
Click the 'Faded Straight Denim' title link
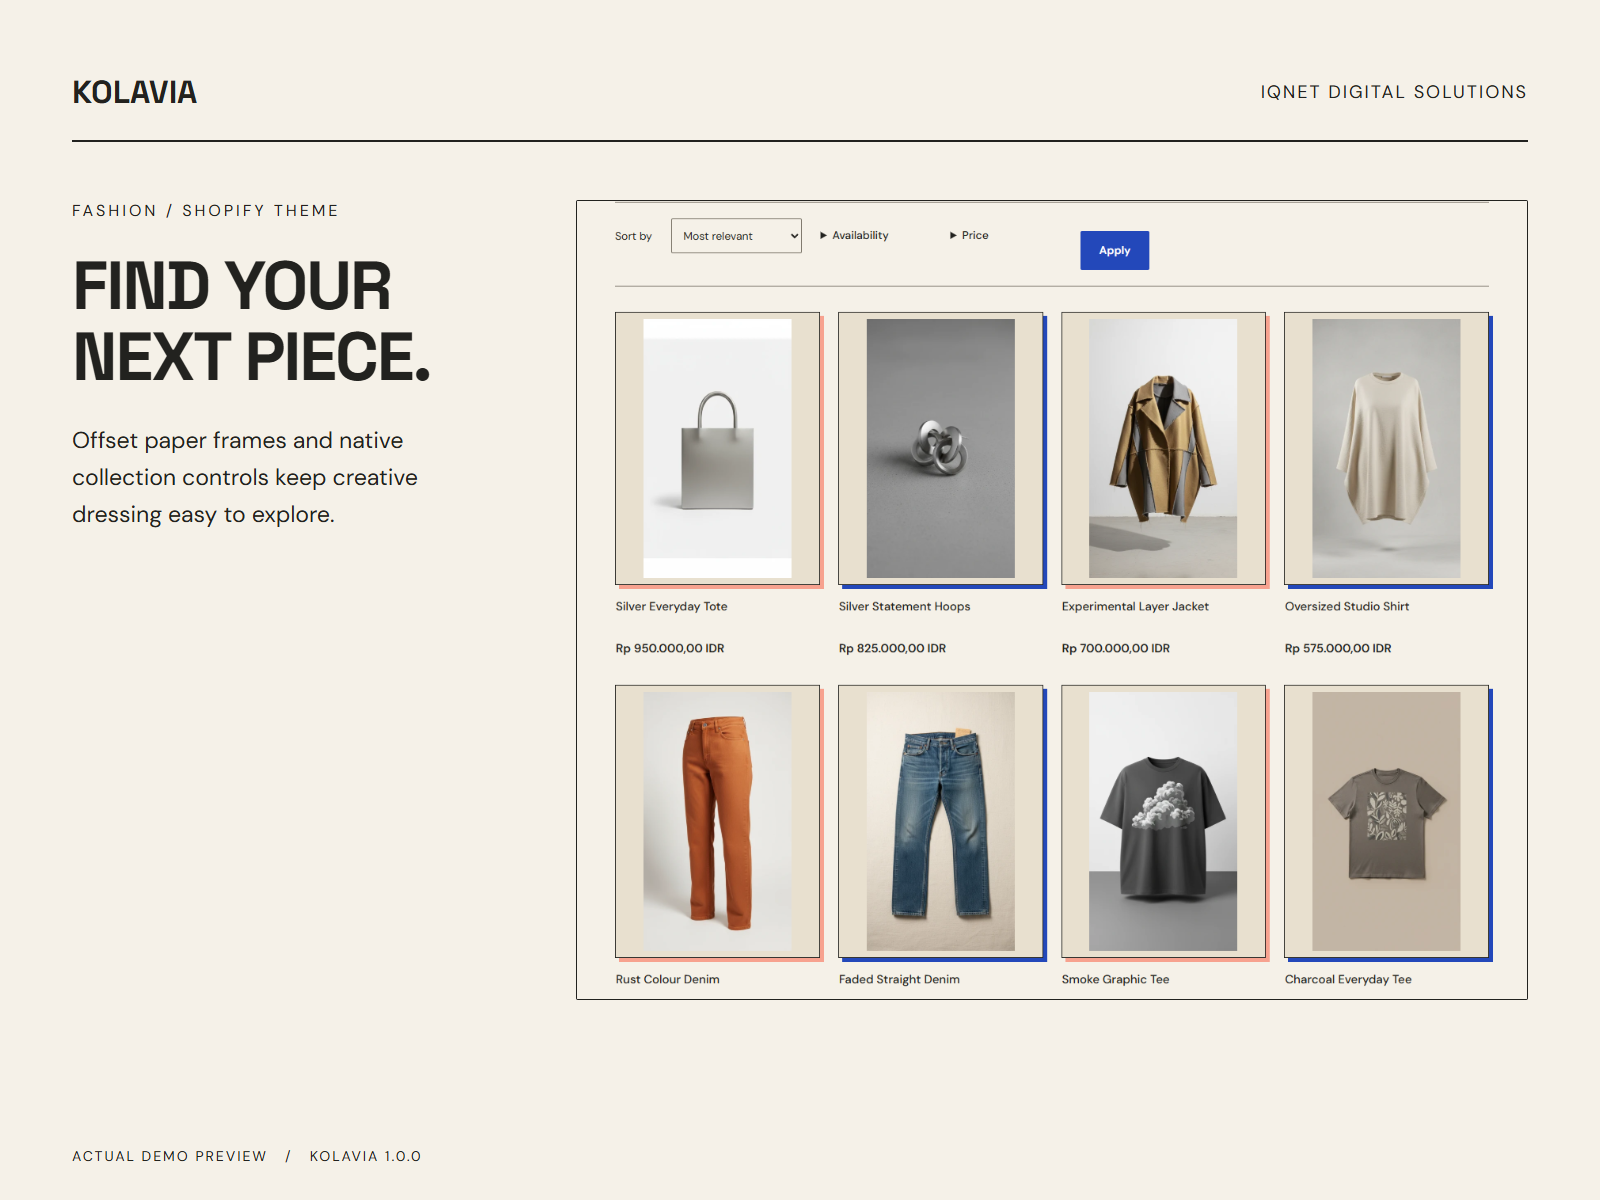899,979
